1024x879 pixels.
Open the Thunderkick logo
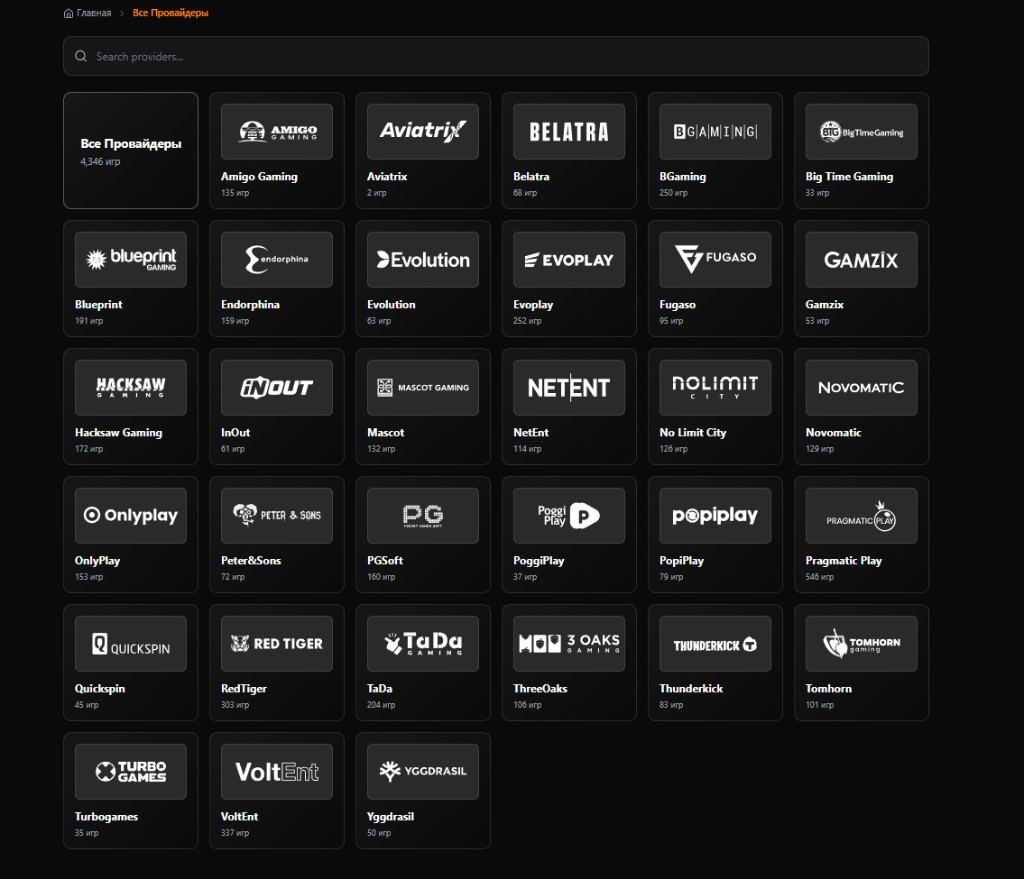(x=715, y=643)
